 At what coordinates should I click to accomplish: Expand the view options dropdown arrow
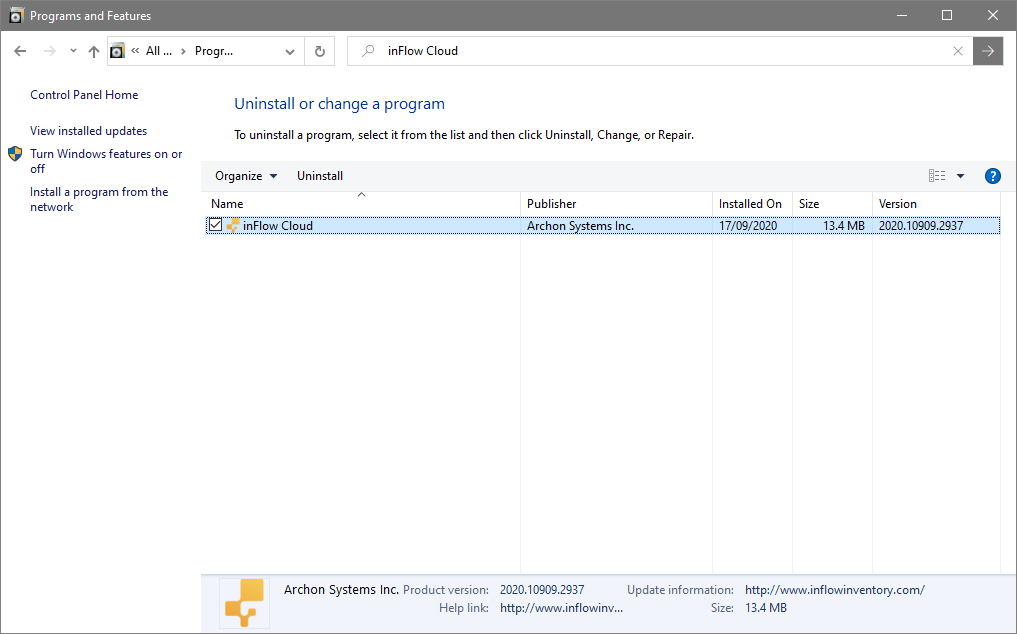[x=961, y=176]
